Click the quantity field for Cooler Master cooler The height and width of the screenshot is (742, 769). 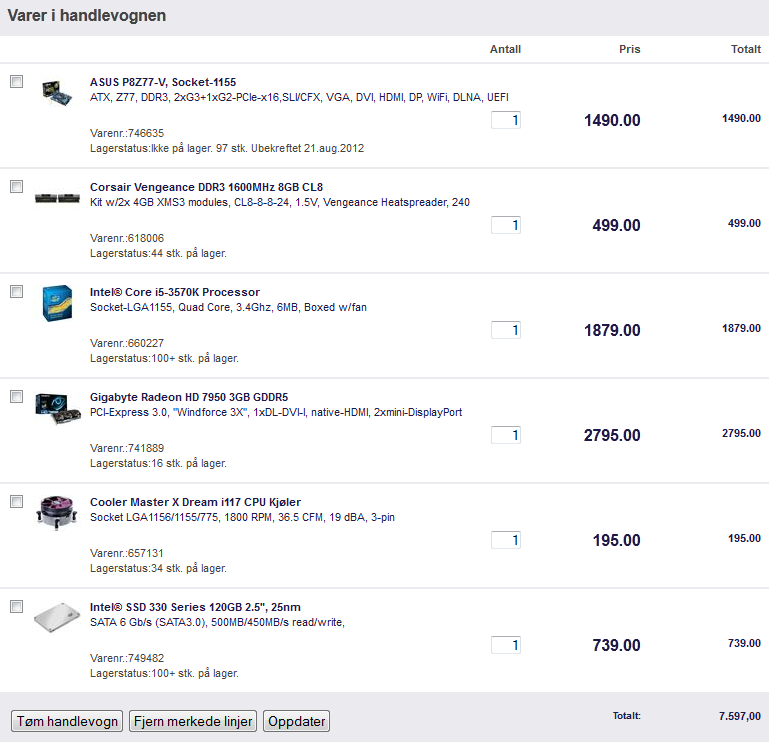(506, 540)
